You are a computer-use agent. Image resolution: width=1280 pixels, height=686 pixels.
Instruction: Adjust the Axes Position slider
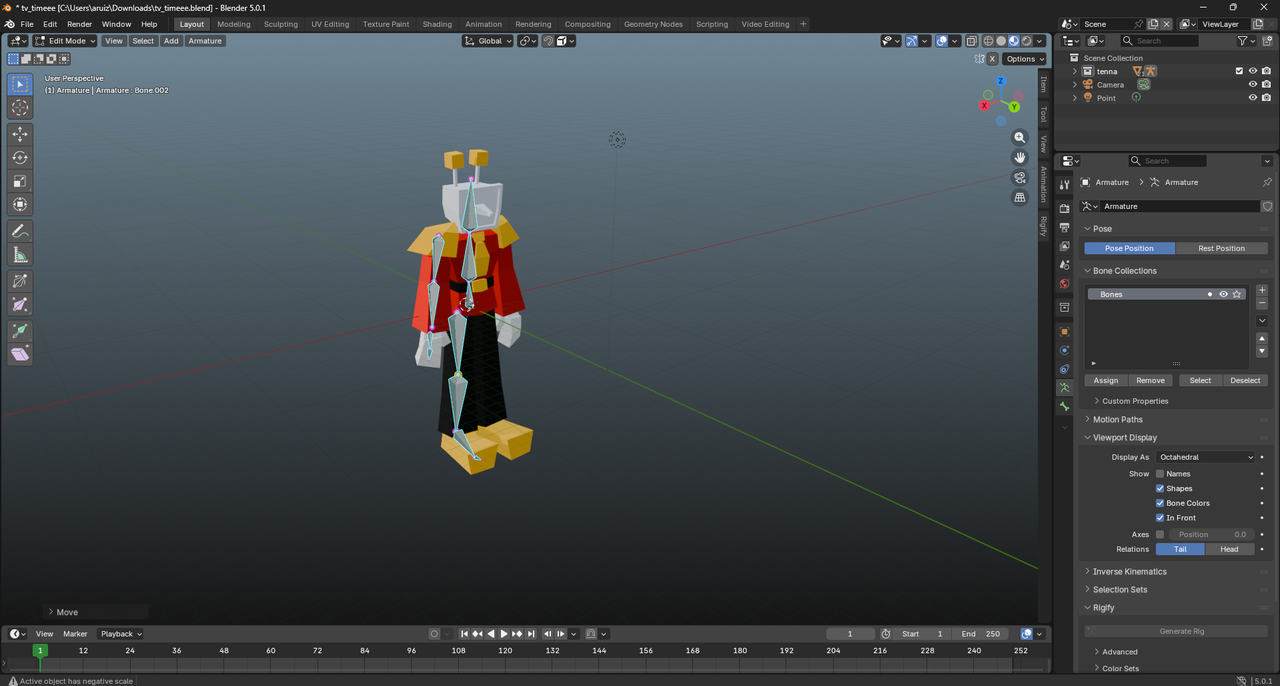tap(1211, 535)
